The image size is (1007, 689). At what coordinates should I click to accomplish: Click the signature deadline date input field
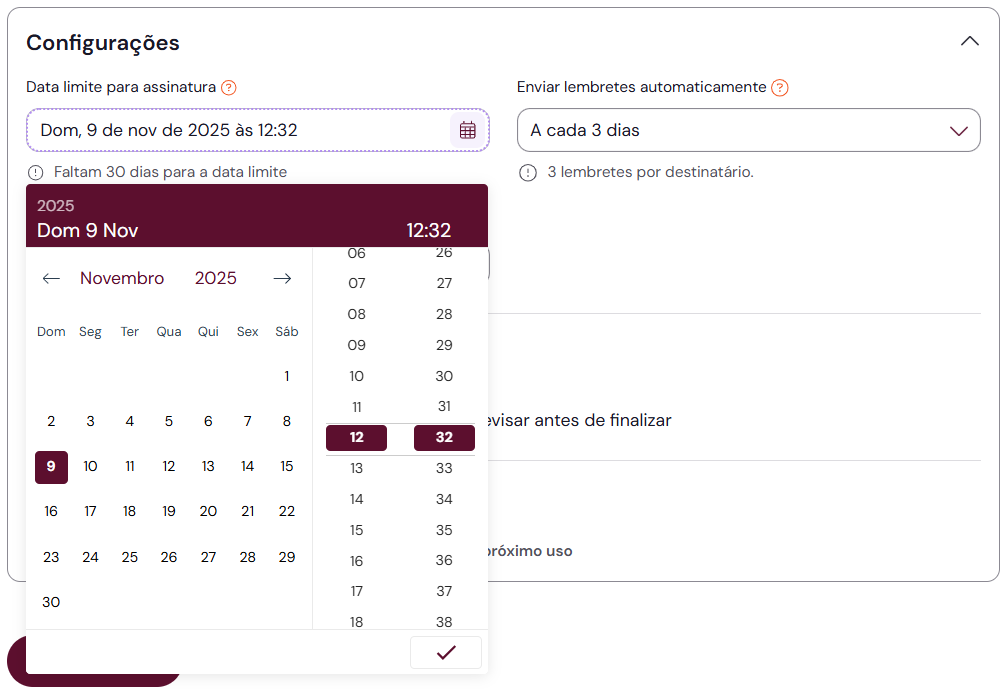coord(240,130)
